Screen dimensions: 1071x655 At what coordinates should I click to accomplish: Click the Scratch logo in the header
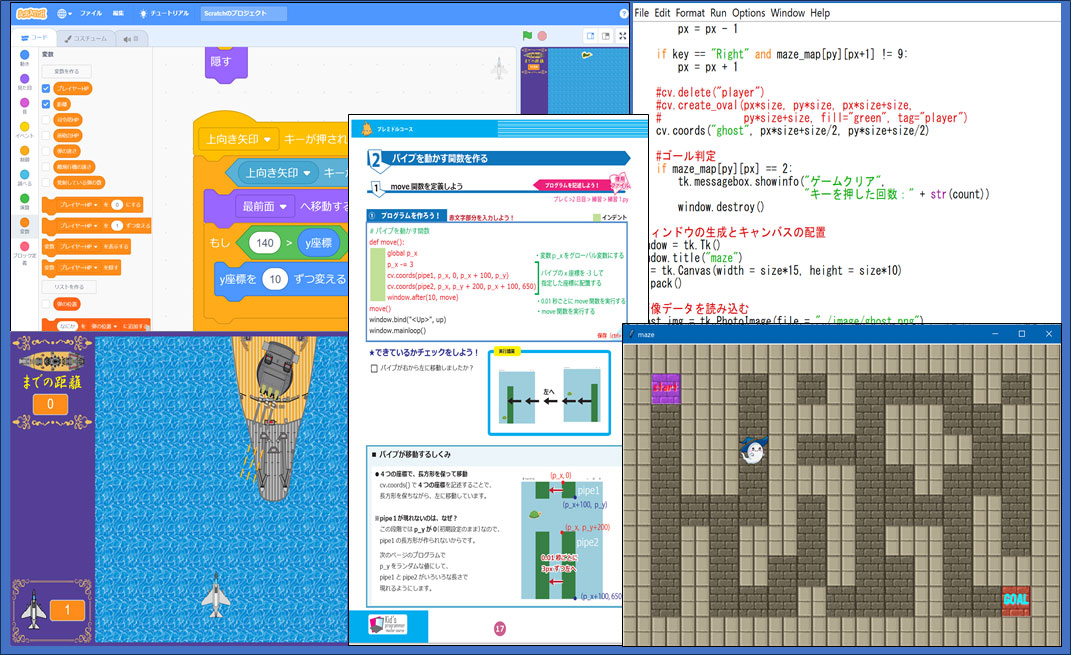31,14
